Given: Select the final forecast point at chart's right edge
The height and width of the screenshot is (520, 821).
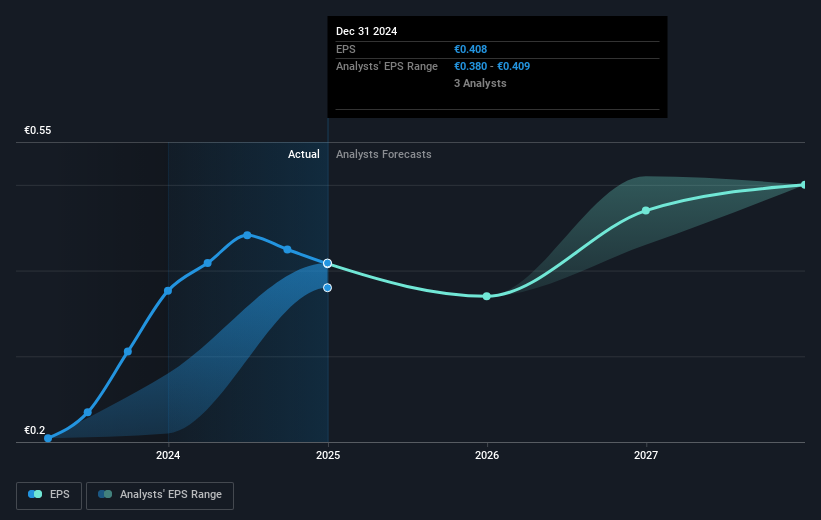Looking at the screenshot, I should [804, 185].
